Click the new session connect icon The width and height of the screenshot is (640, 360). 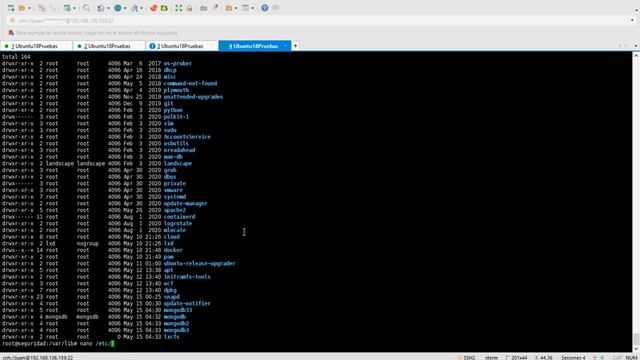[x=11, y=8]
